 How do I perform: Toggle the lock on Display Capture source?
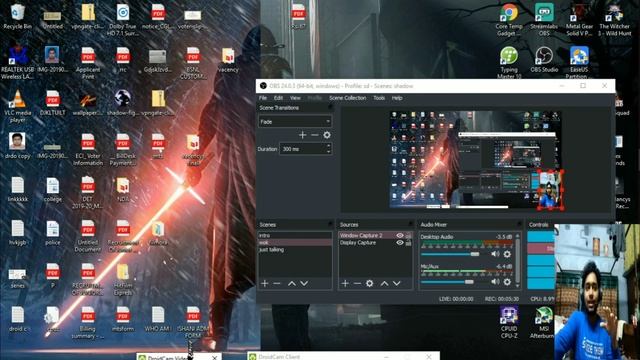pyautogui.click(x=409, y=242)
